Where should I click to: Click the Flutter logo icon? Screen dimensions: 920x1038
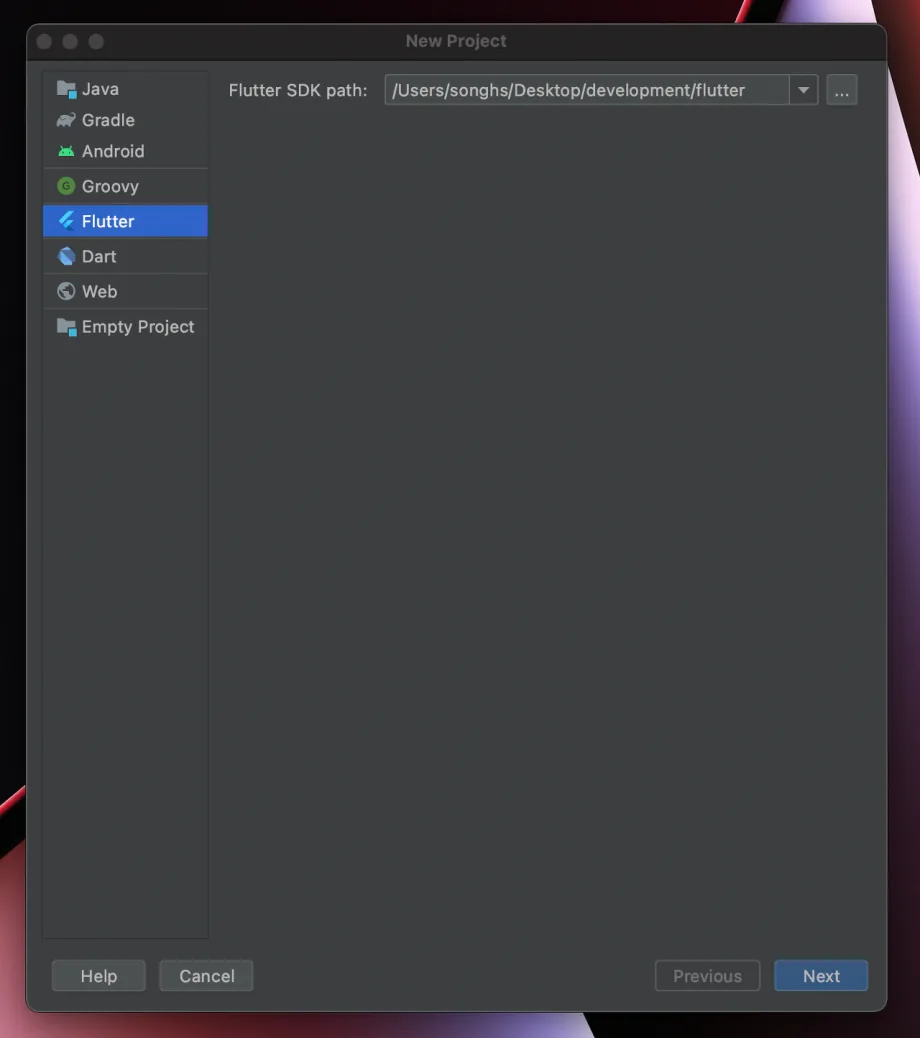point(66,221)
